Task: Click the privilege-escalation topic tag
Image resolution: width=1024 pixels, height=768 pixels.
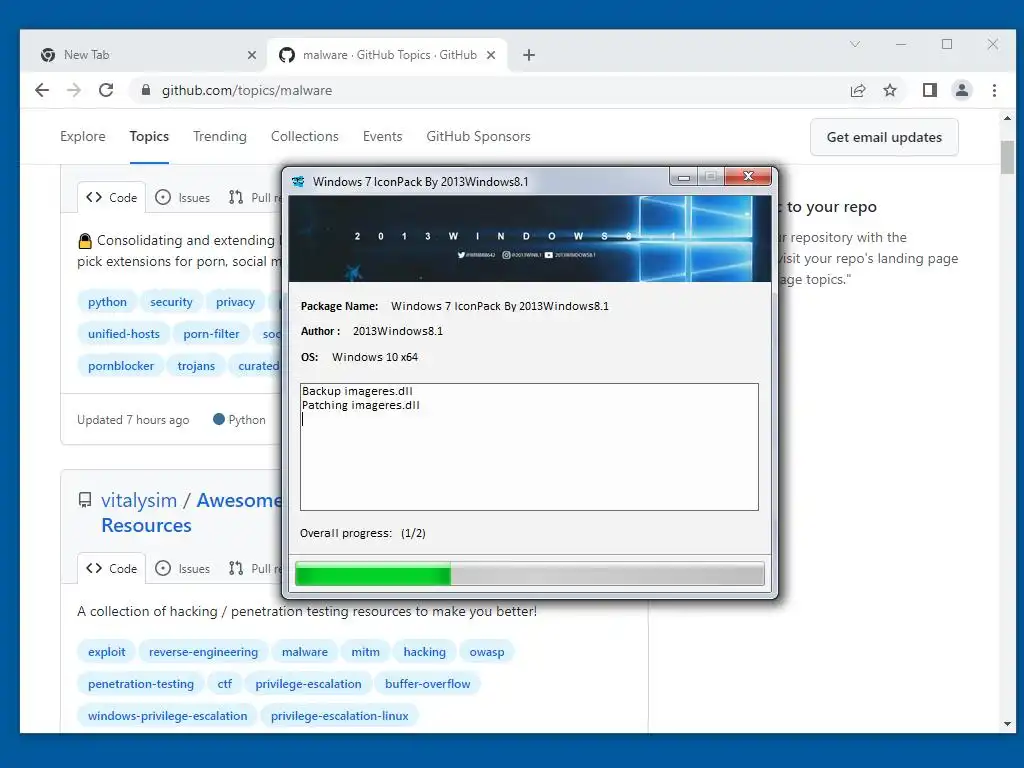Action: click(x=308, y=684)
